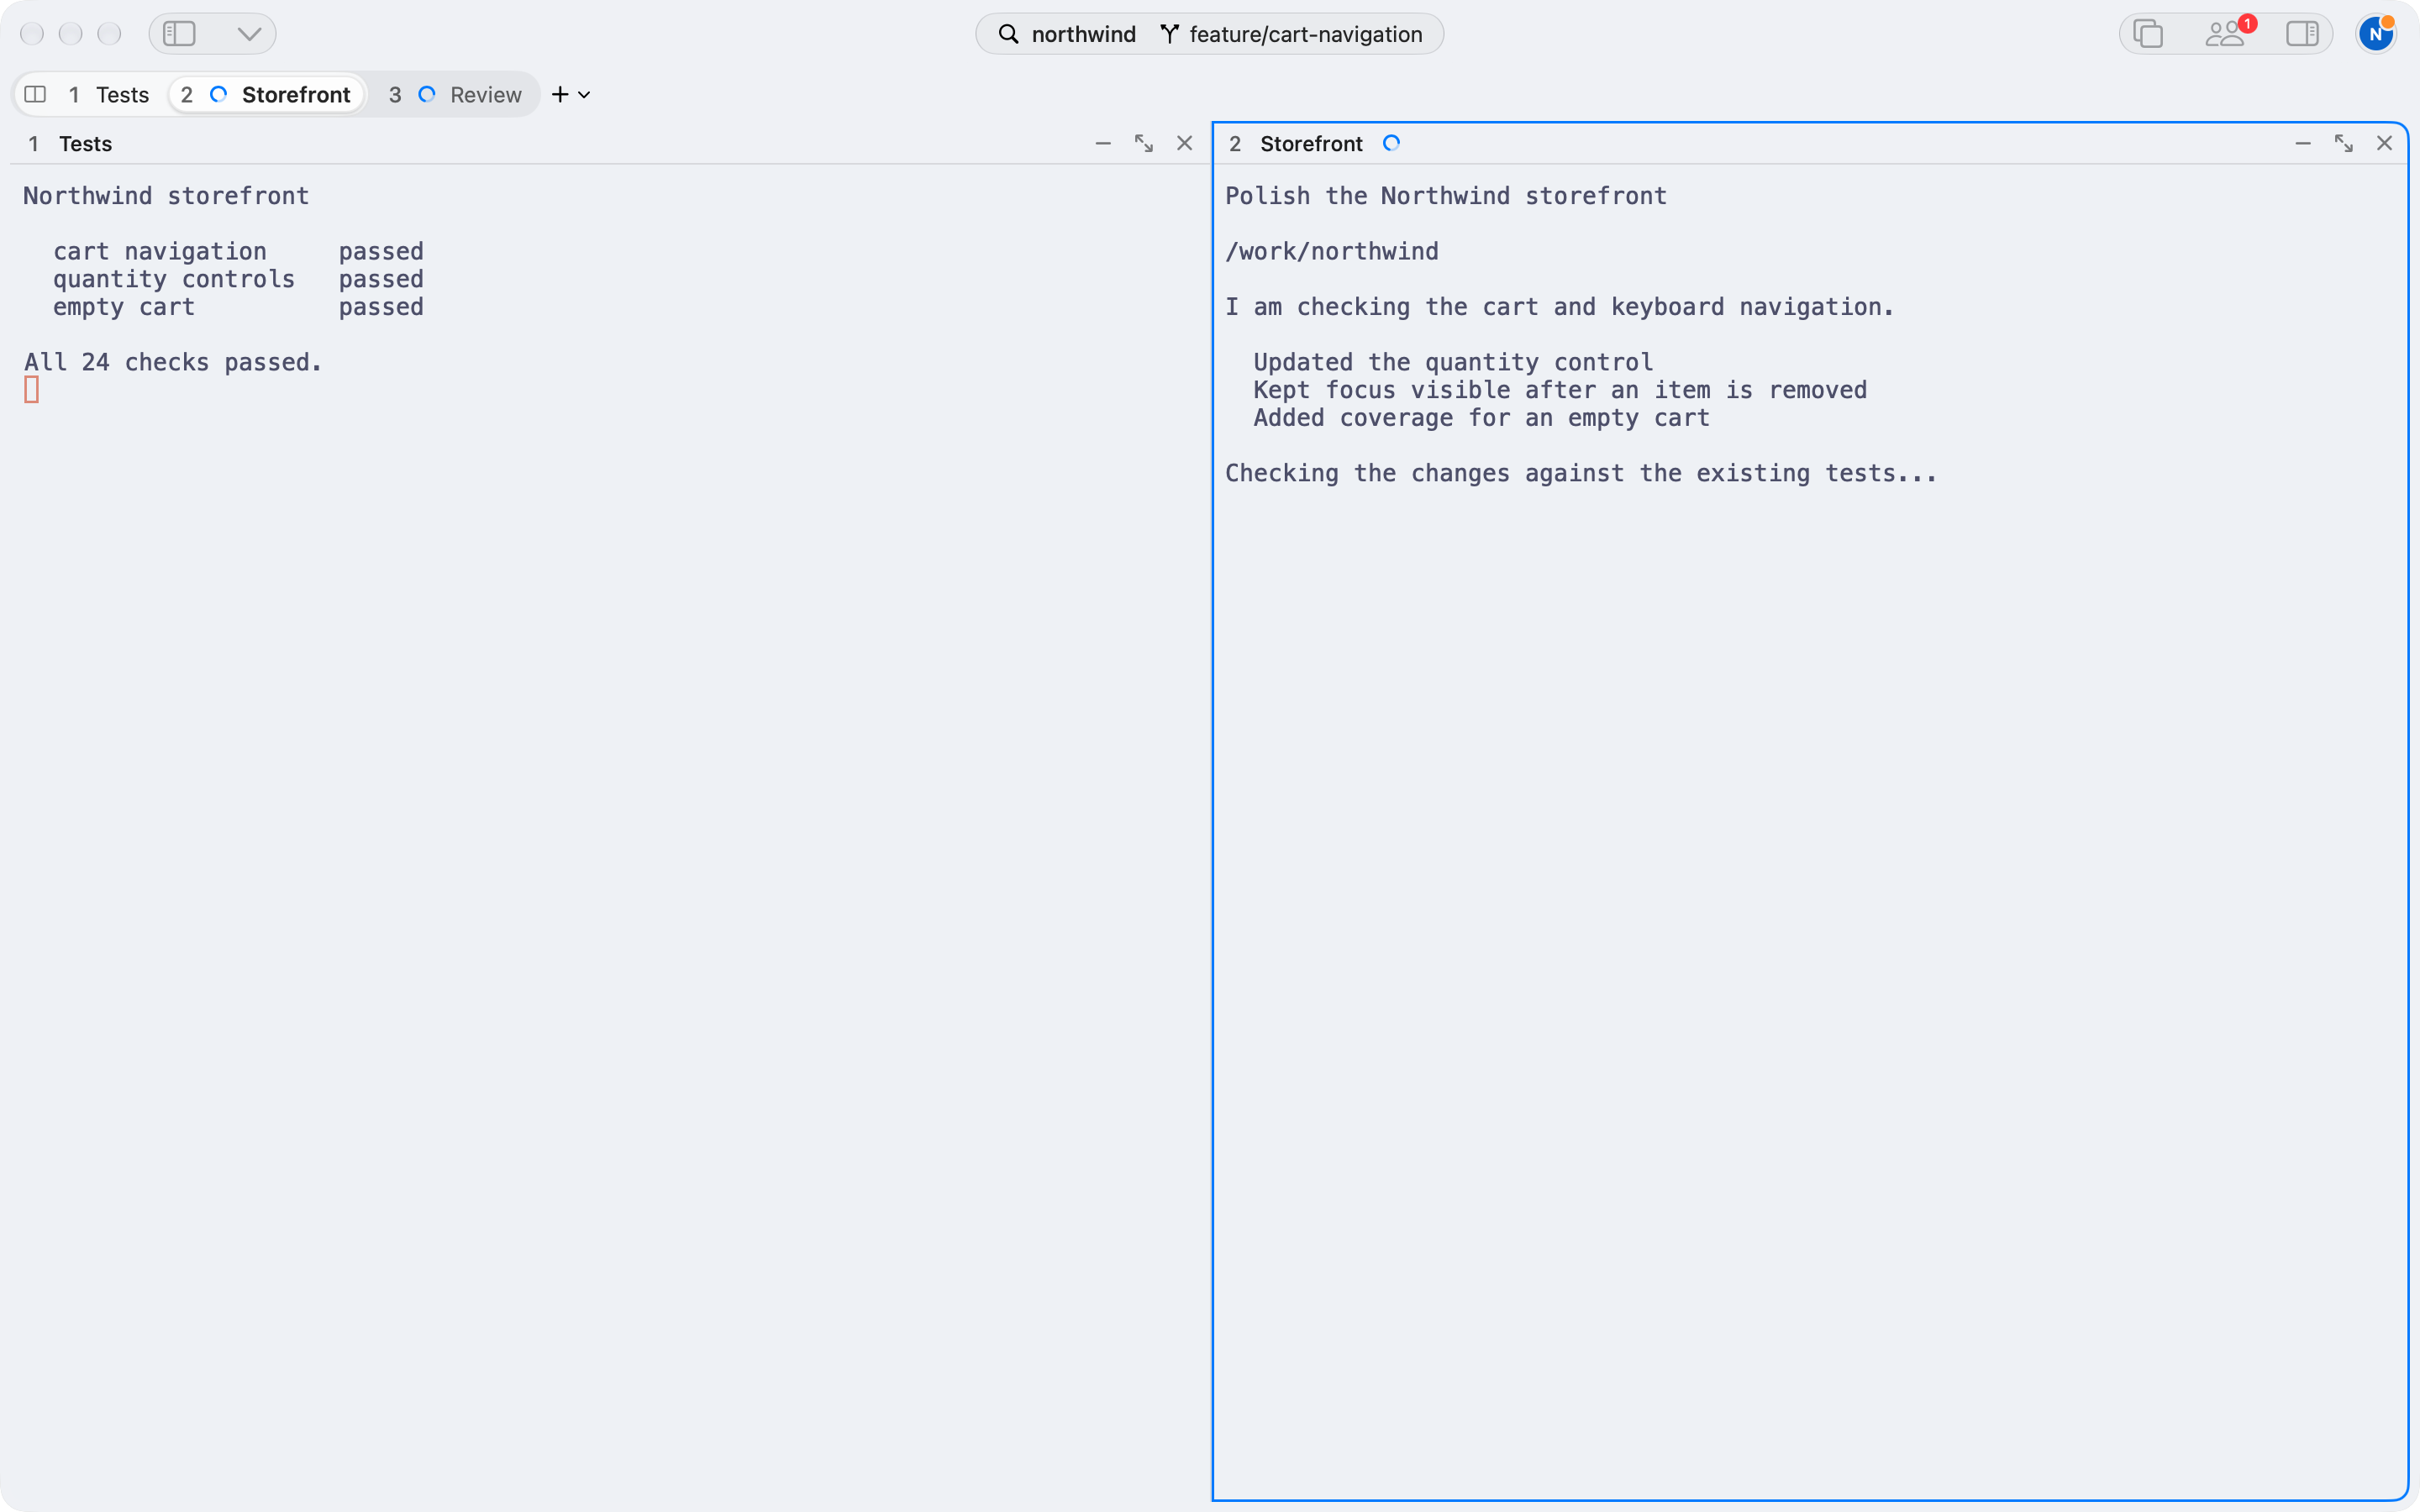Switch to the Storefront tab
The height and width of the screenshot is (1512, 2420).
tap(266, 94)
